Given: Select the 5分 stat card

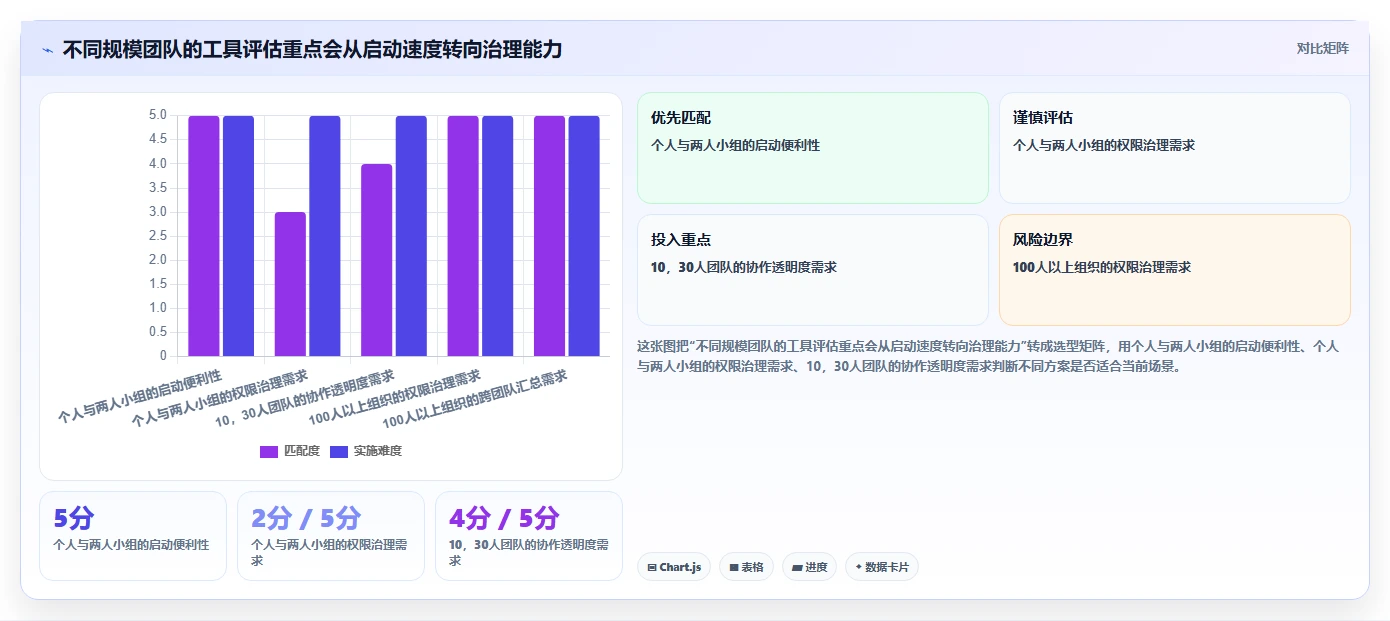Looking at the screenshot, I should [x=133, y=536].
